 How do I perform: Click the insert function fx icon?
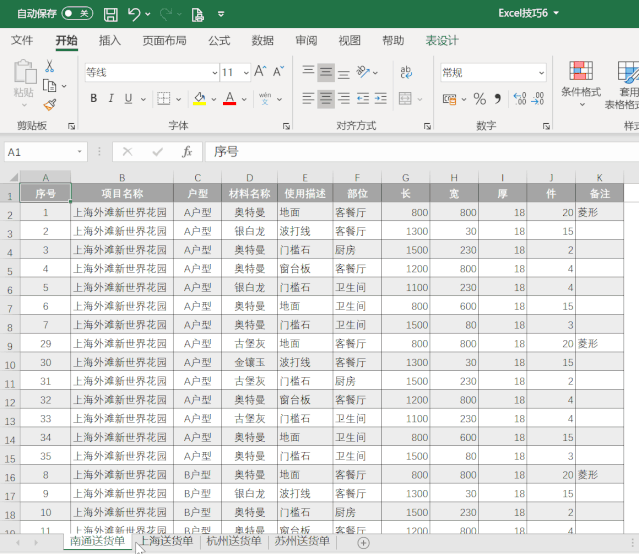186,152
